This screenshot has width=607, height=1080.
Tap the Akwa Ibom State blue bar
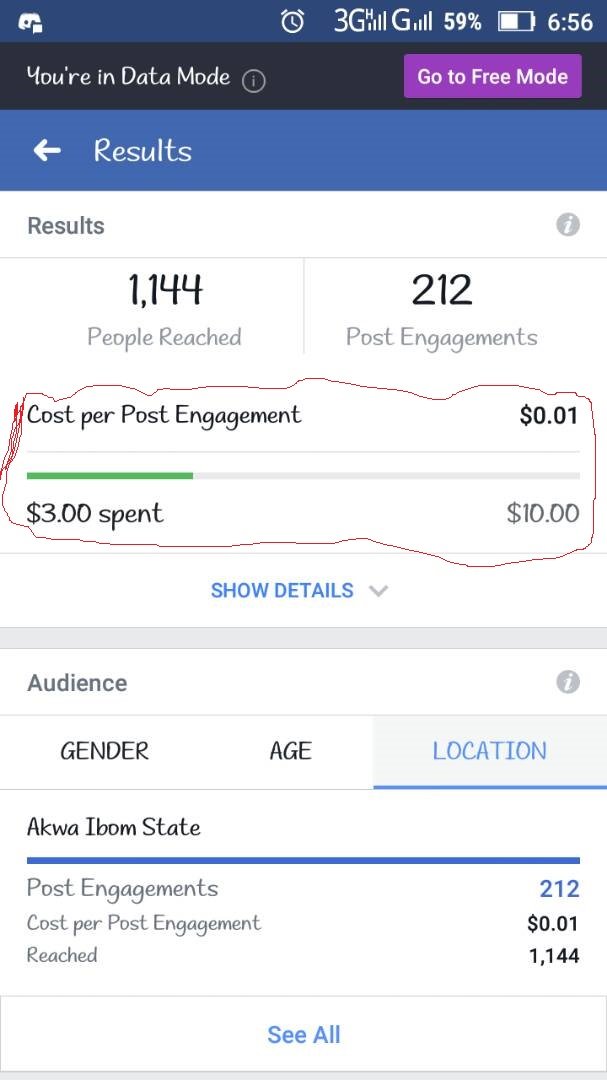click(303, 859)
